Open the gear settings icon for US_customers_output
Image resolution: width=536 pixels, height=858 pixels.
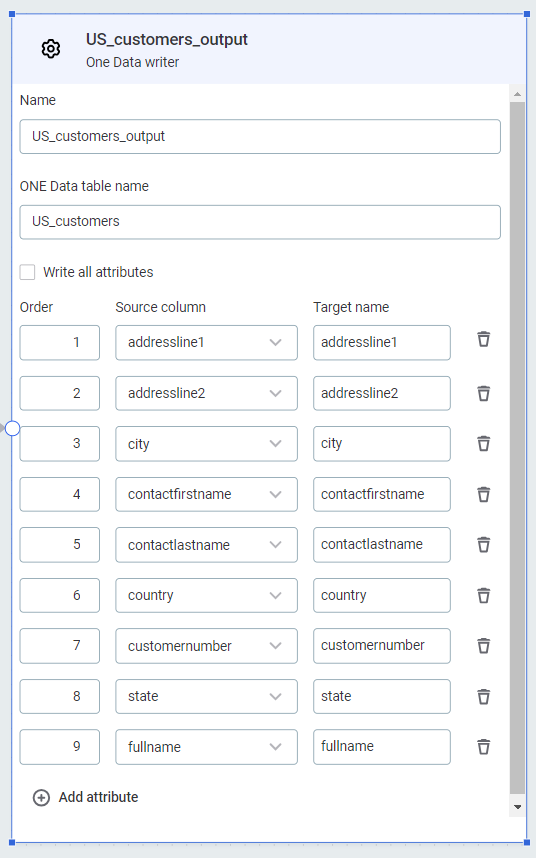[x=51, y=49]
